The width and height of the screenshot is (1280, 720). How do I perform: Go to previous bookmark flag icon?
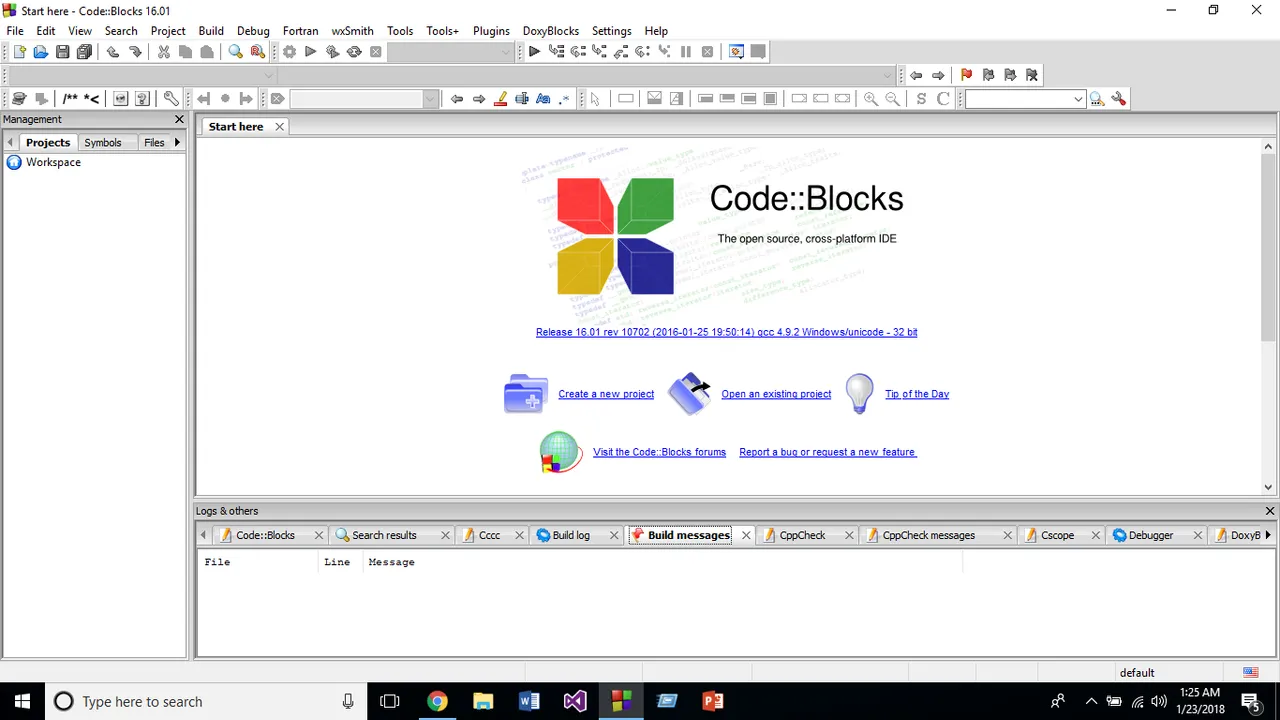click(x=988, y=75)
